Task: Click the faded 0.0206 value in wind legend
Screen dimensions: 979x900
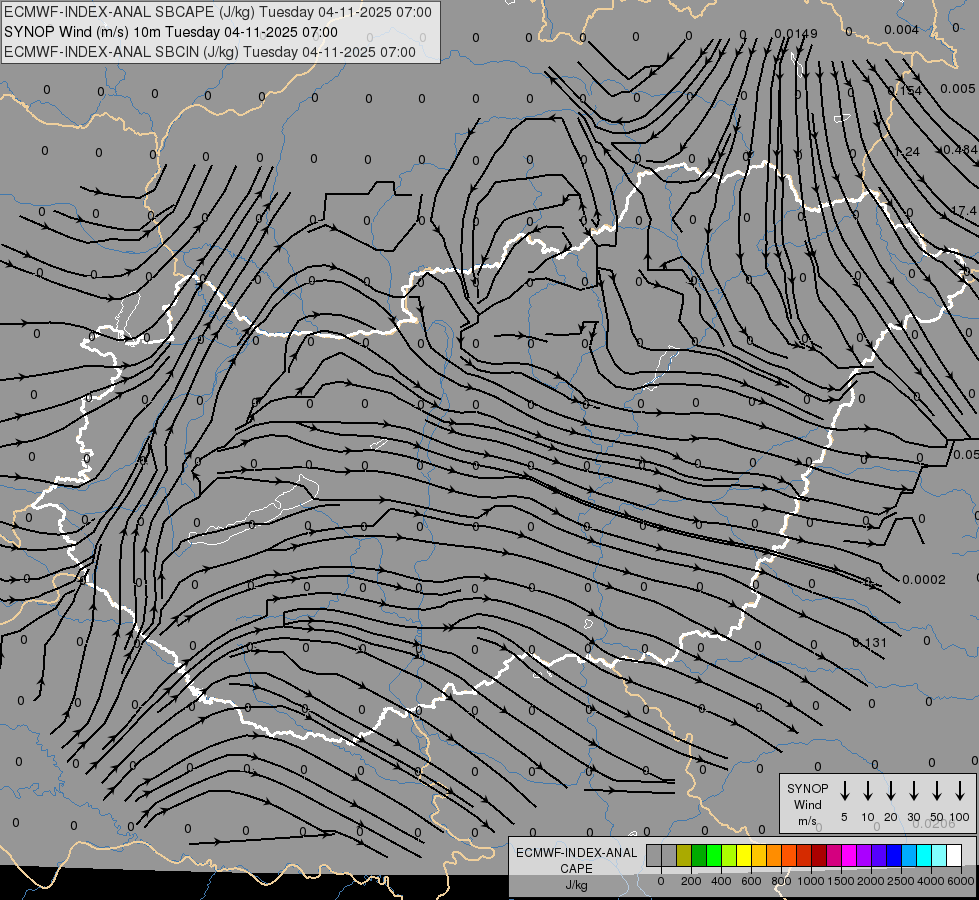Action: tap(933, 824)
